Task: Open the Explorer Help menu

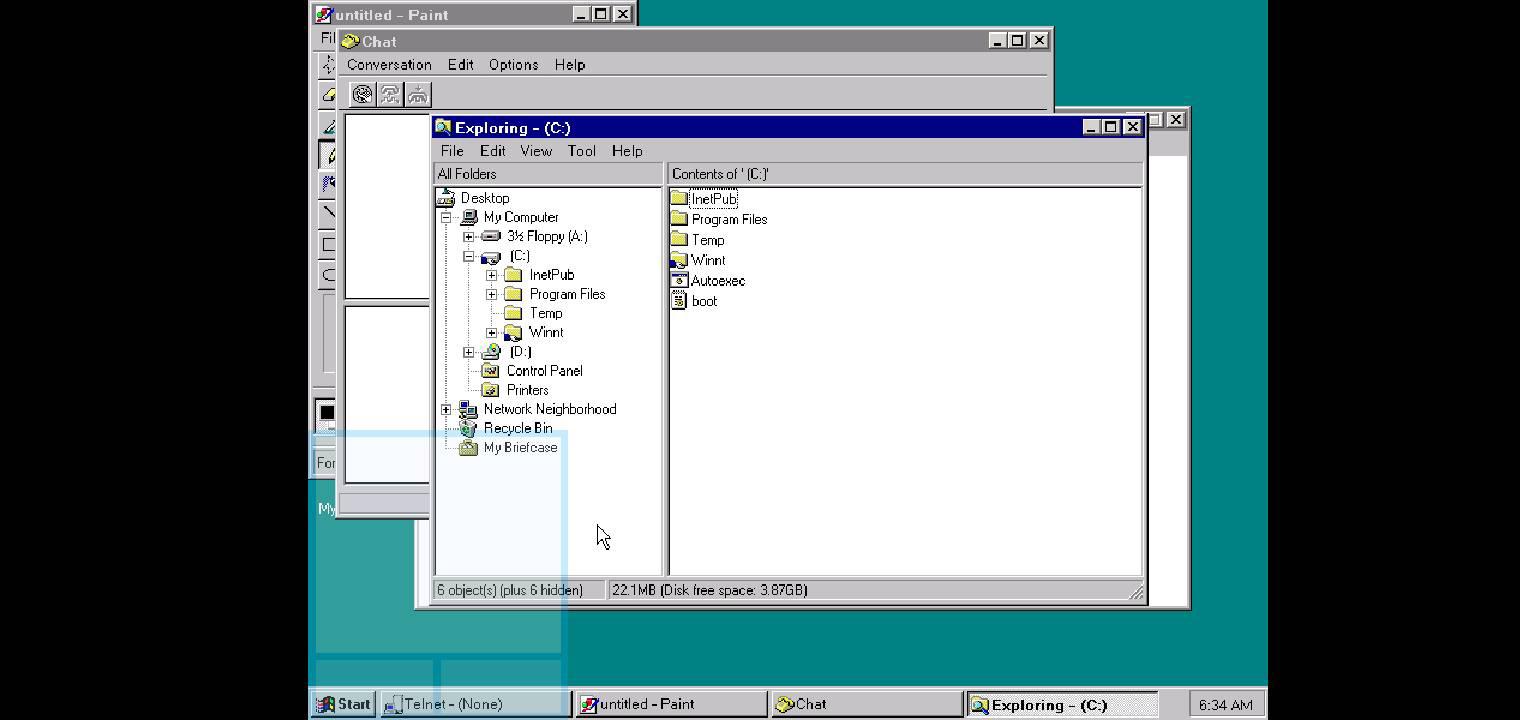Action: click(x=627, y=151)
